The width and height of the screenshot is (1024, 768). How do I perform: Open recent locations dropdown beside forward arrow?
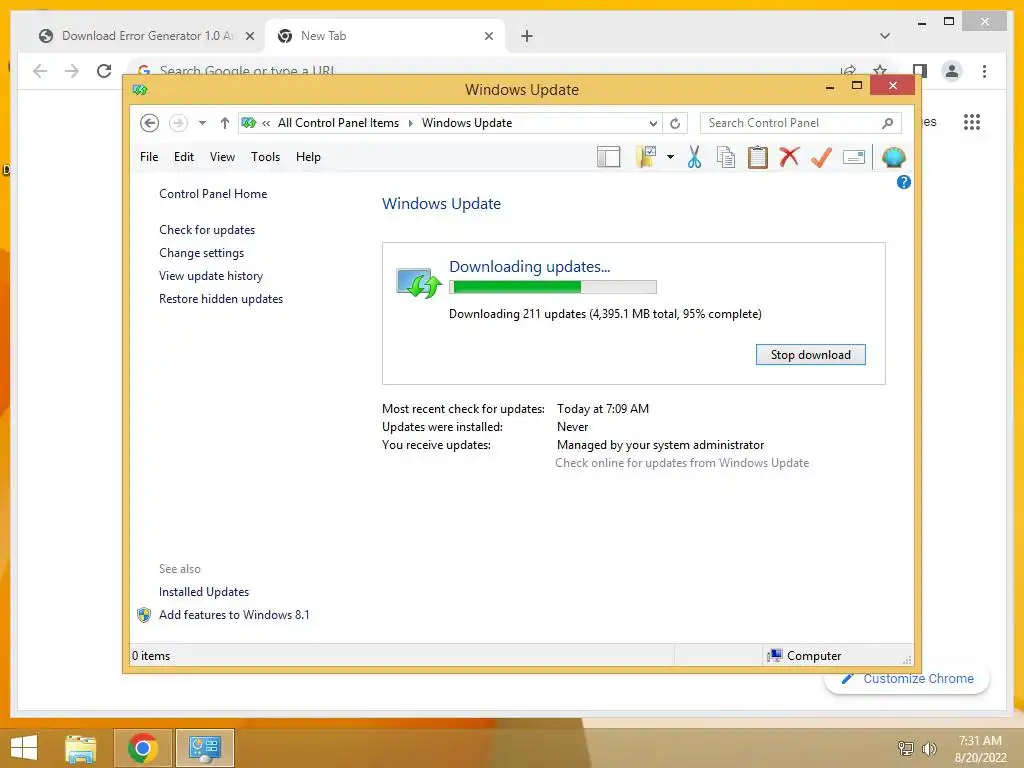202,123
